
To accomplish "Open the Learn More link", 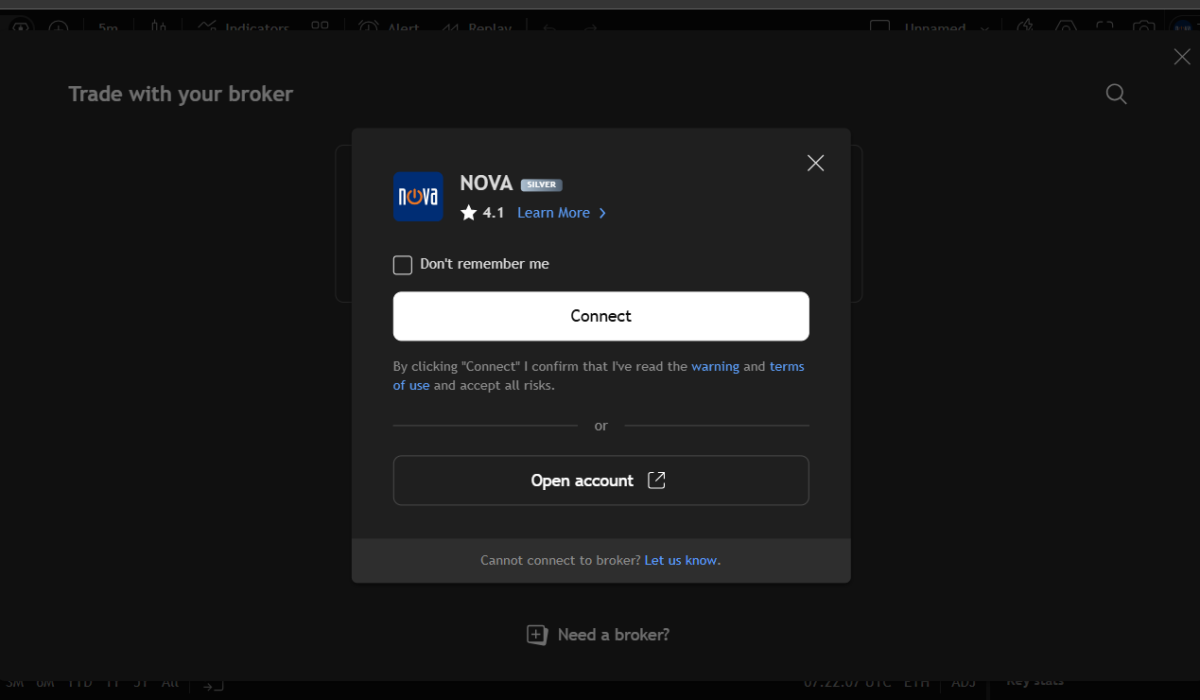I will pos(553,213).
